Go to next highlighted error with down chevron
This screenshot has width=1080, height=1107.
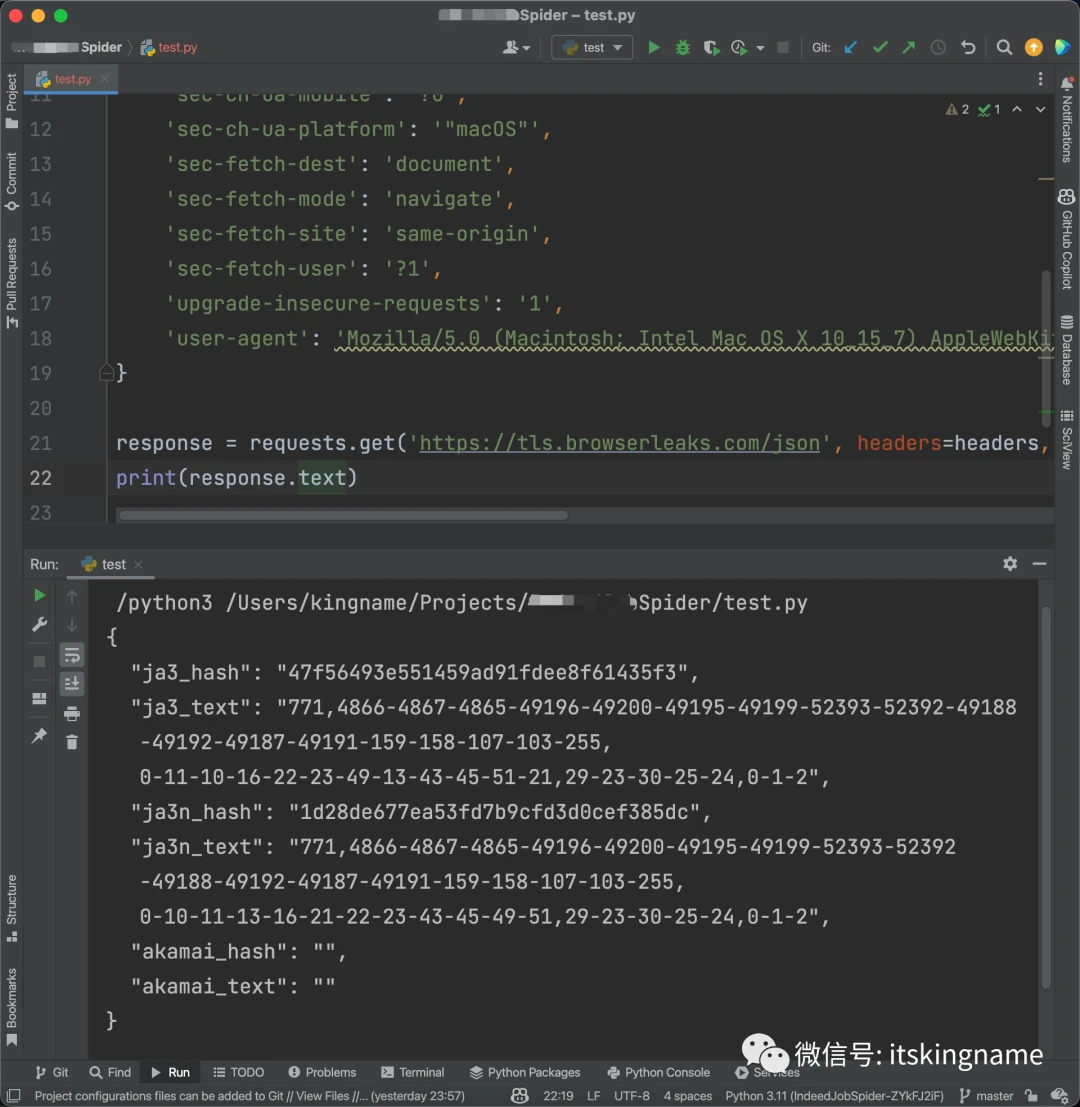pos(1040,109)
